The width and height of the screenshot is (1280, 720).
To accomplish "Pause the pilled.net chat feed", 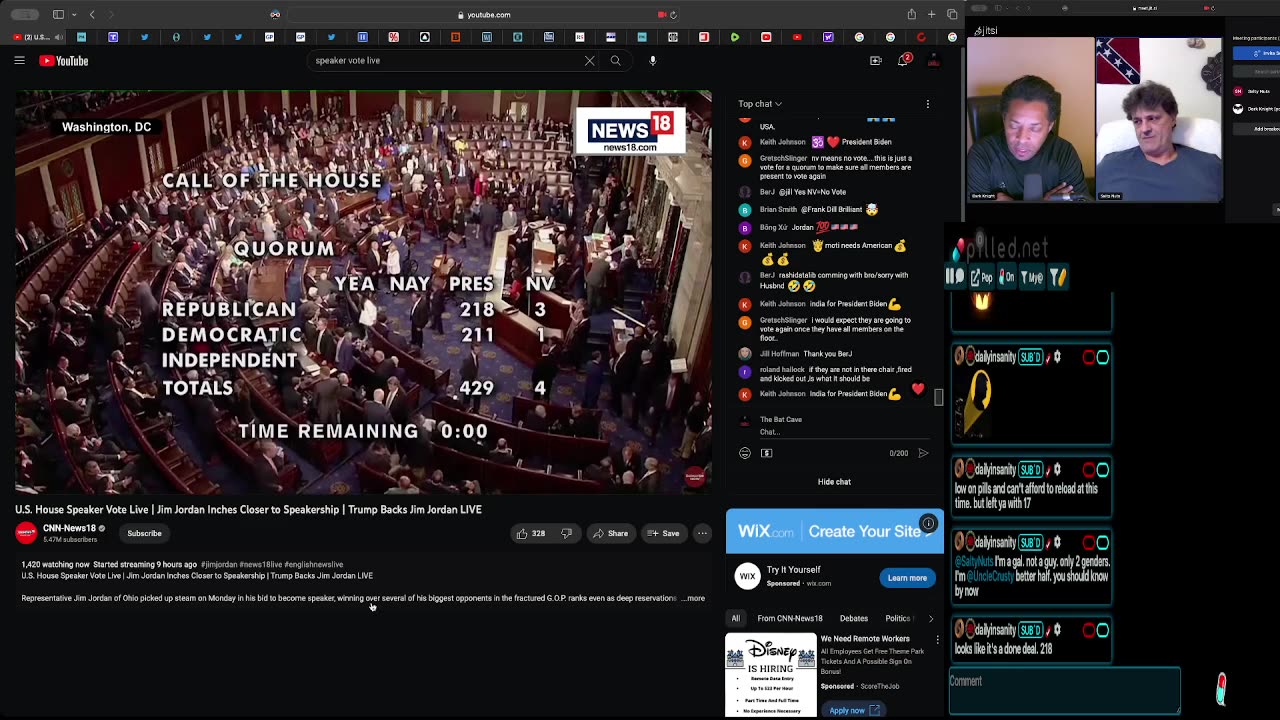I will pos(955,277).
